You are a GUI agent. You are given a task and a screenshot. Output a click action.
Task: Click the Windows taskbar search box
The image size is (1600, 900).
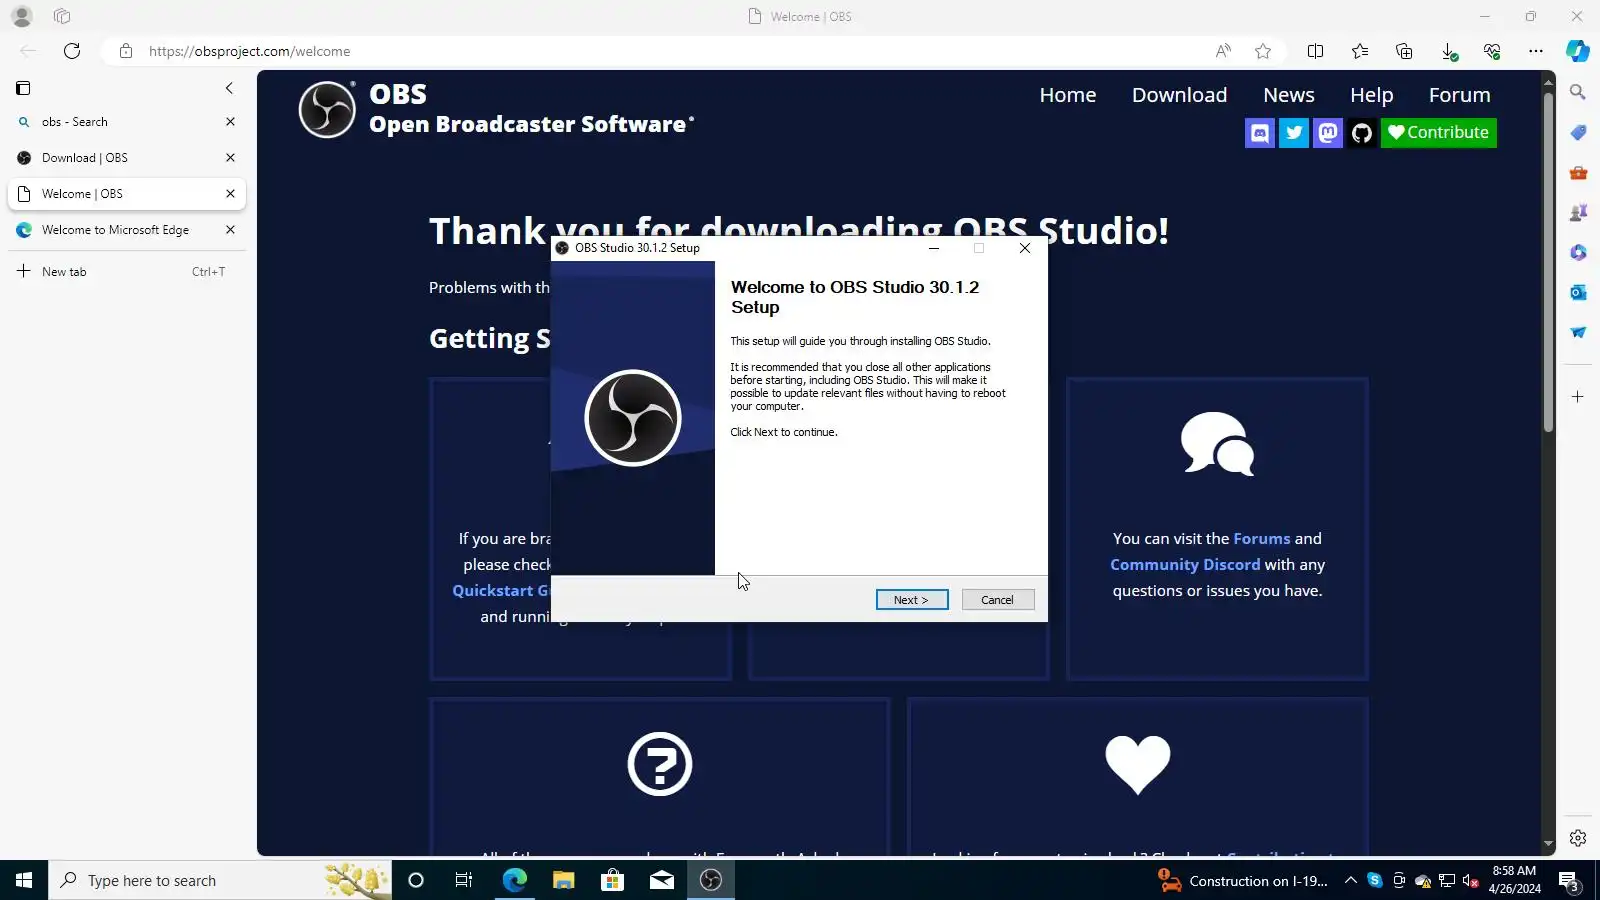coord(220,880)
